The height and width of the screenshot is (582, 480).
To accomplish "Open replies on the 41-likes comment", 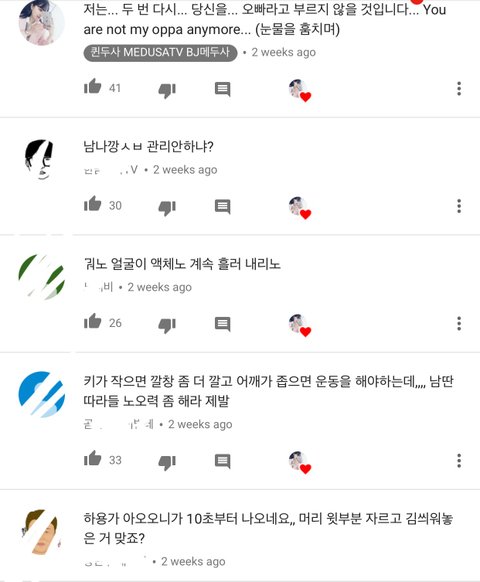I will (223, 89).
